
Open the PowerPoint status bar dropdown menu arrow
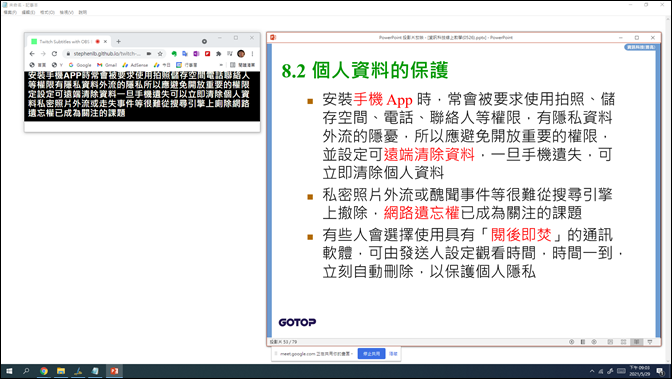(x=650, y=342)
